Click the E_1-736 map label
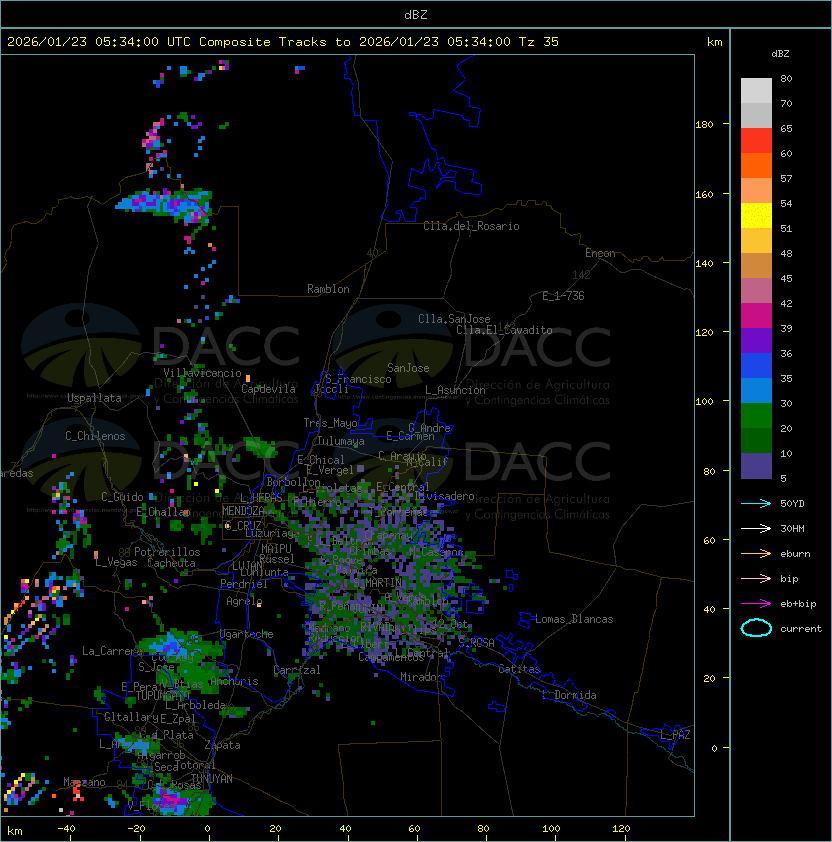This screenshot has height=842, width=832. click(x=563, y=296)
